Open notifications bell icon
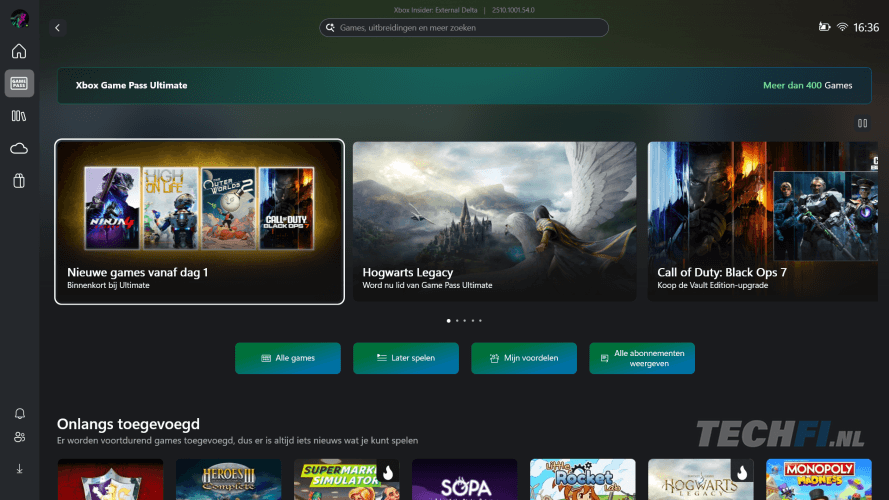Image resolution: width=889 pixels, height=500 pixels. coord(19,413)
